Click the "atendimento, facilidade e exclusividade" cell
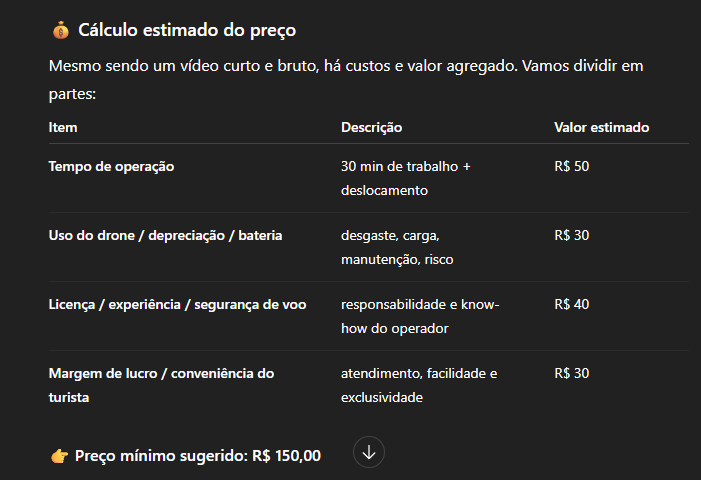This screenshot has height=480, width=701. (418, 385)
